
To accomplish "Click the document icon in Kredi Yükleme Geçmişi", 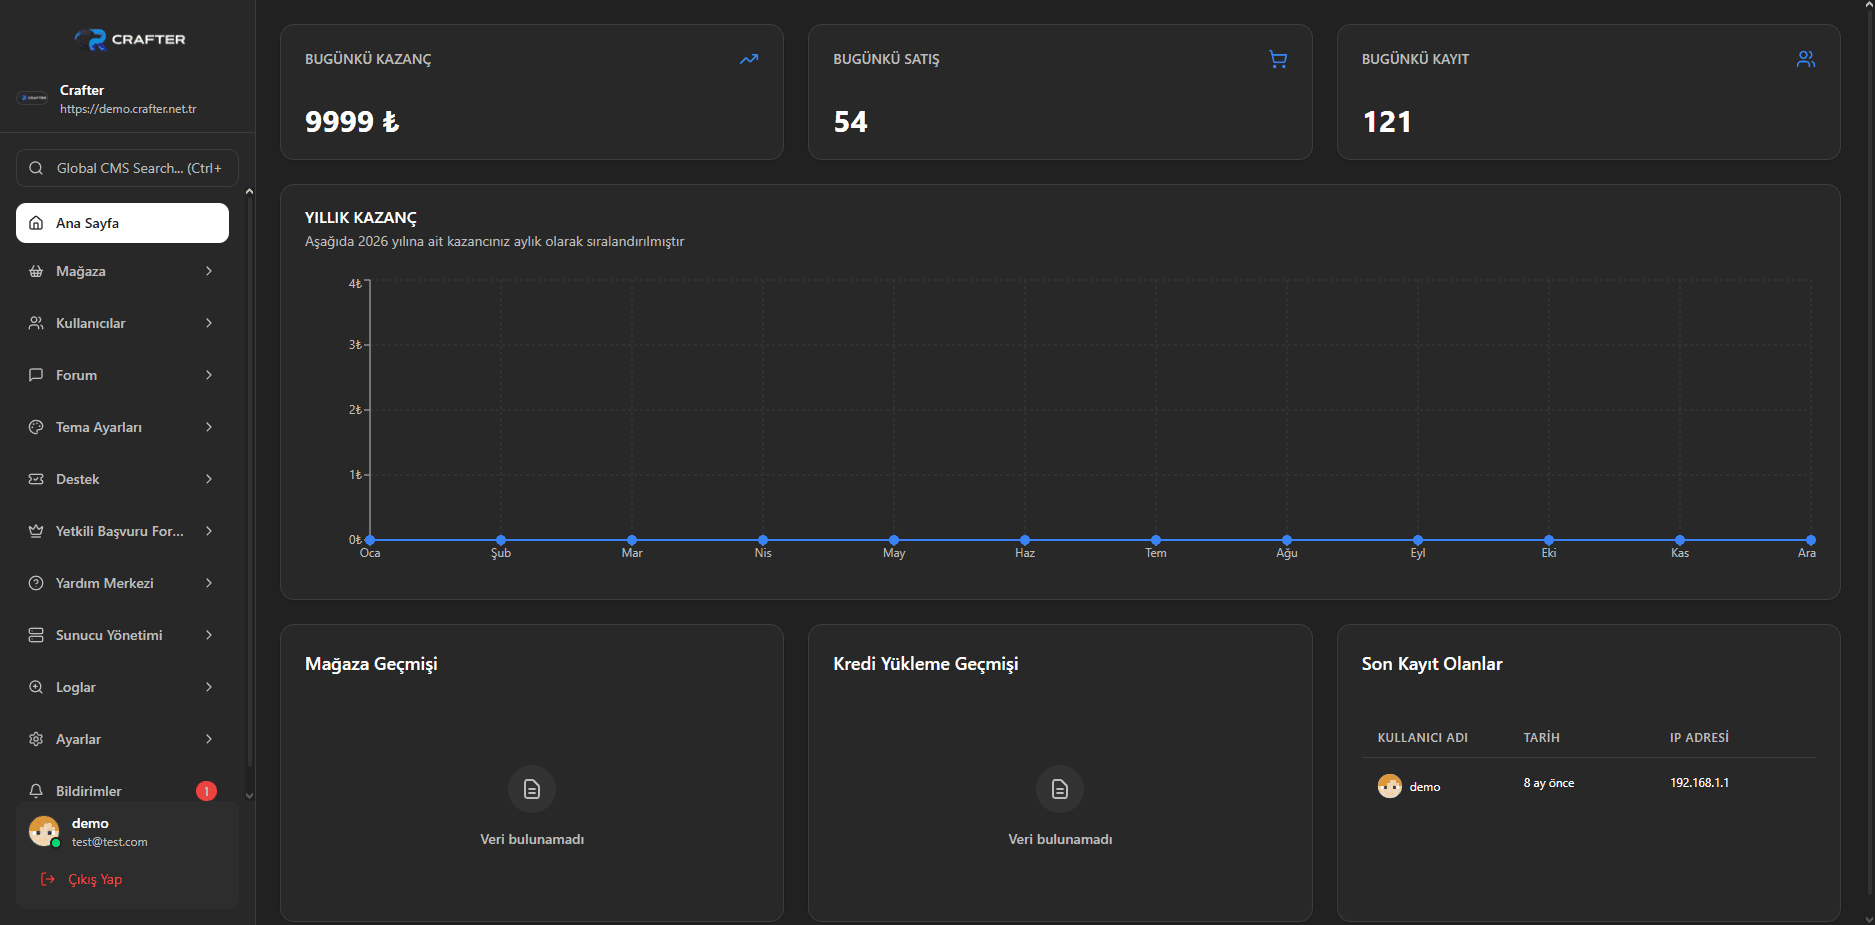I will [x=1059, y=789].
